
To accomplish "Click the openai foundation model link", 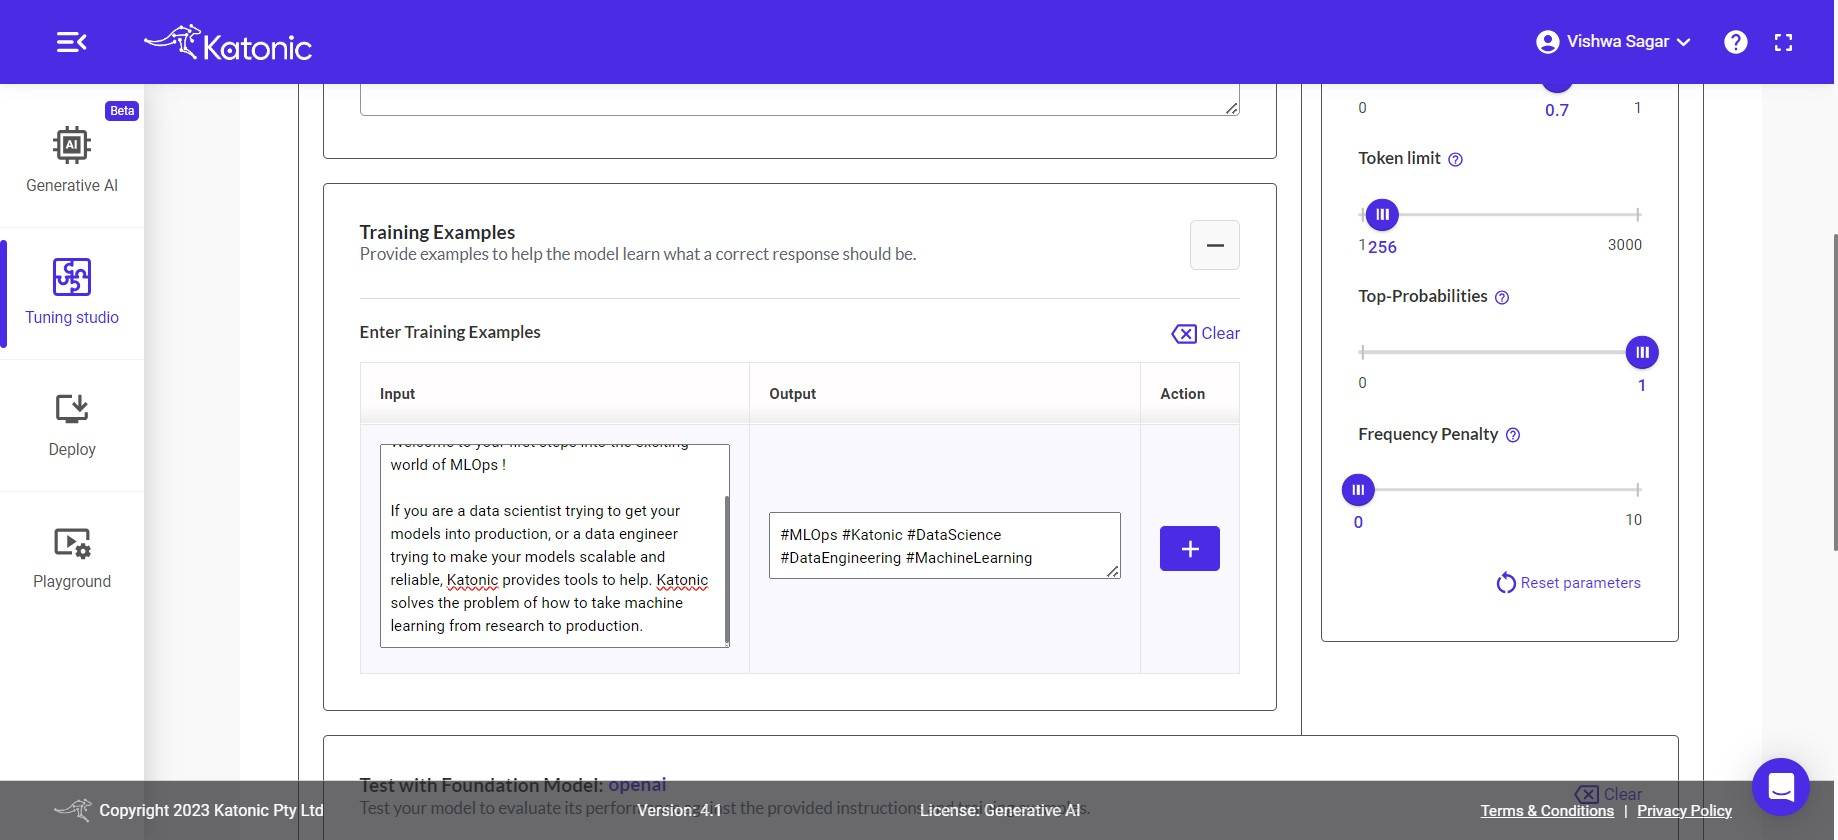I will coord(637,785).
